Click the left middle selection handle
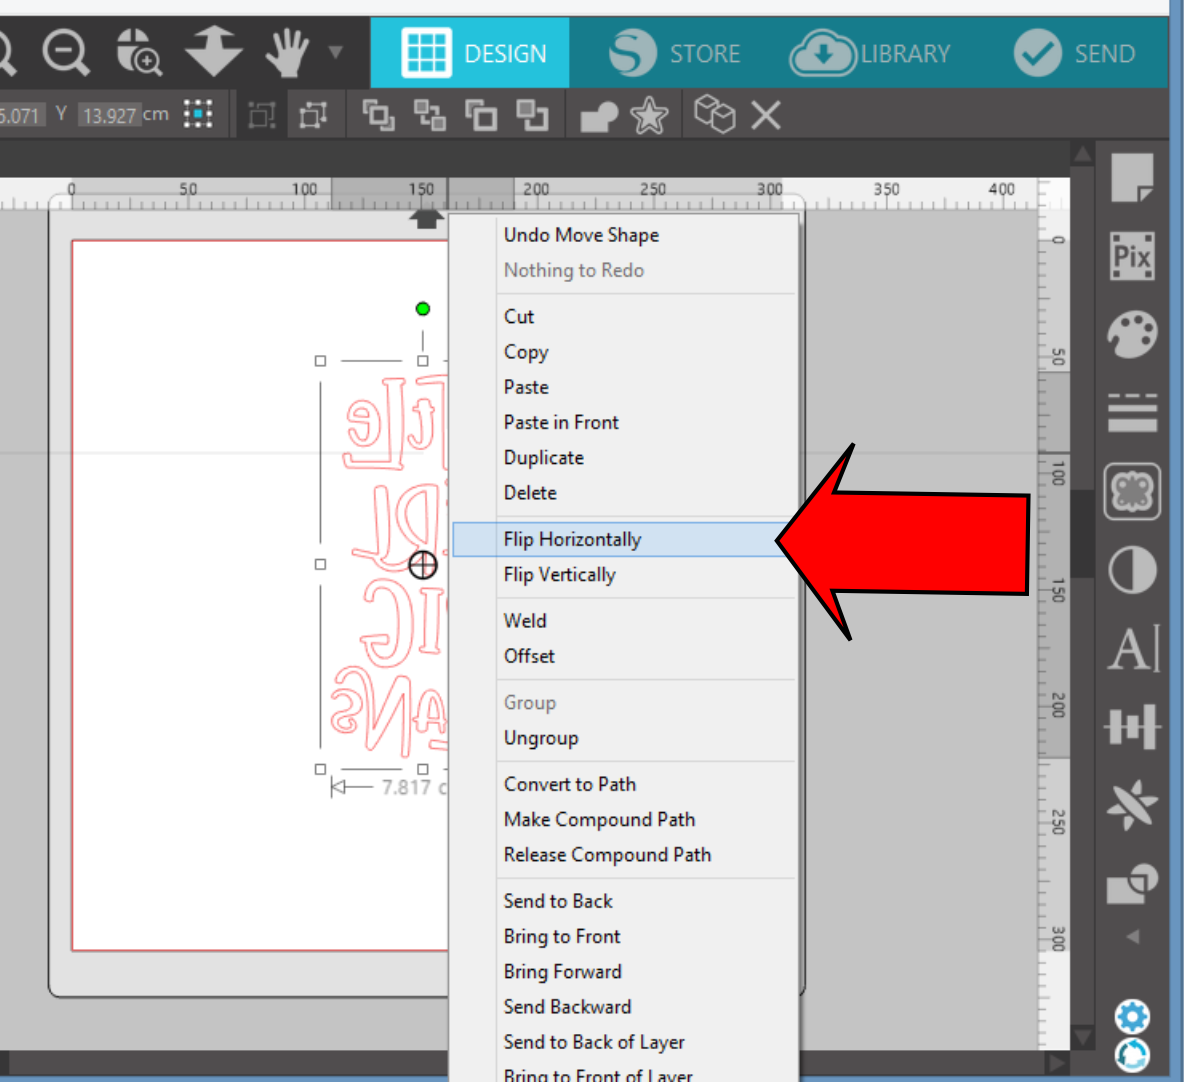1184x1082 pixels. pos(320,564)
